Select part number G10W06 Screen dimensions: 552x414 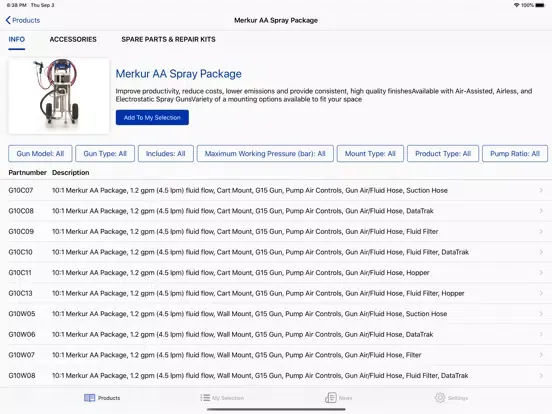pyautogui.click(x=22, y=334)
